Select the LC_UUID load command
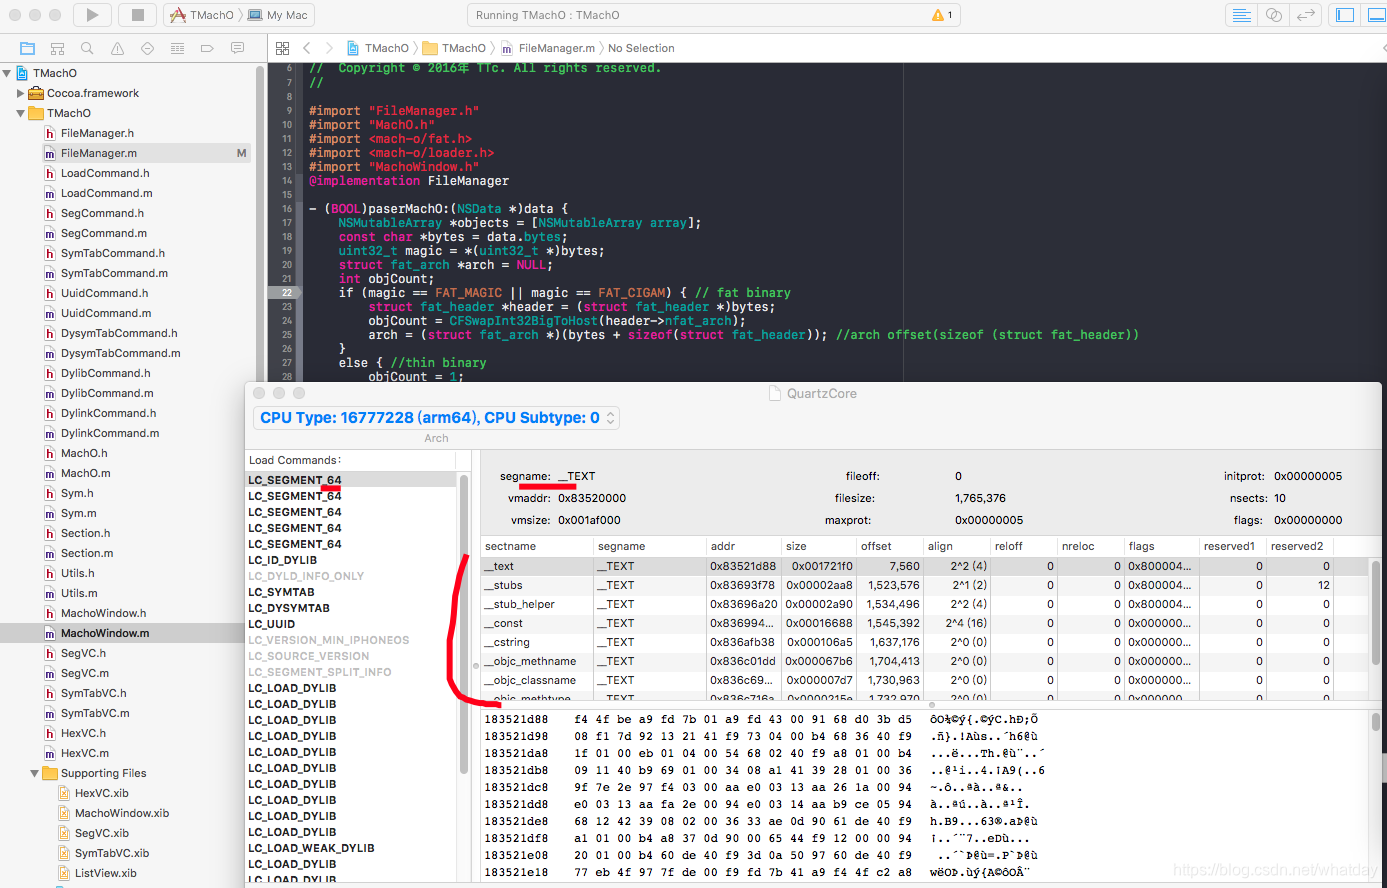The image size is (1387, 888). tap(272, 624)
